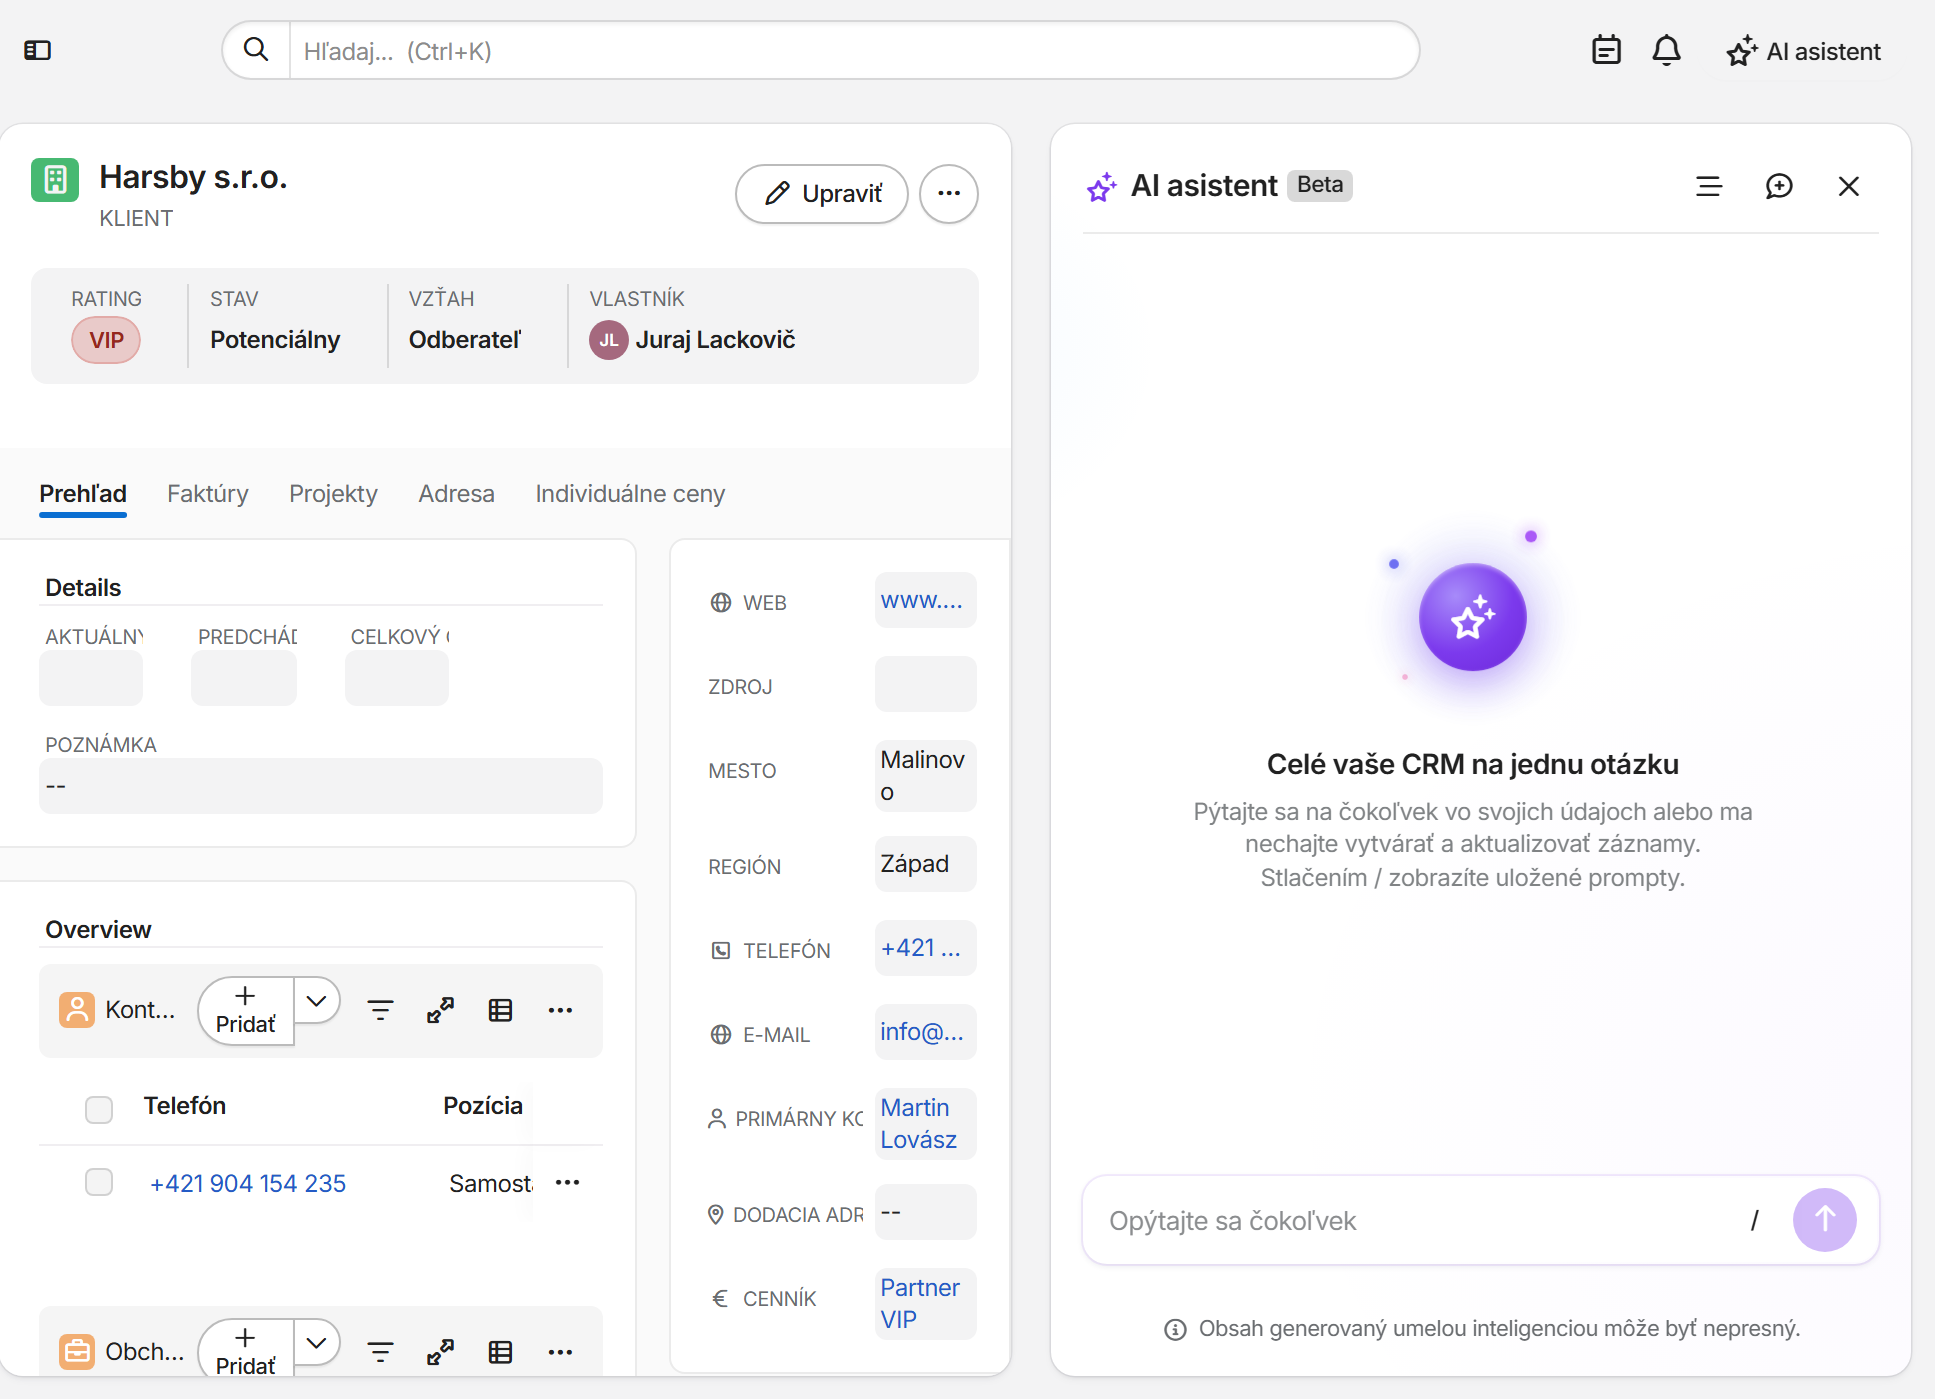Open chat history list in the AI asistent panel
1935x1399 pixels.
[1709, 186]
